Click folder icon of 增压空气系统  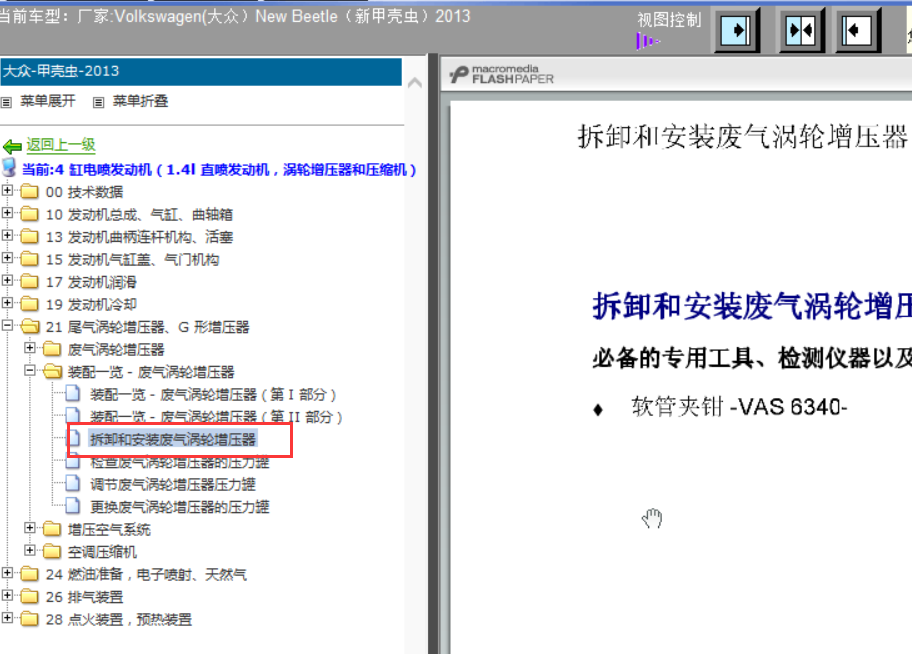pos(52,529)
